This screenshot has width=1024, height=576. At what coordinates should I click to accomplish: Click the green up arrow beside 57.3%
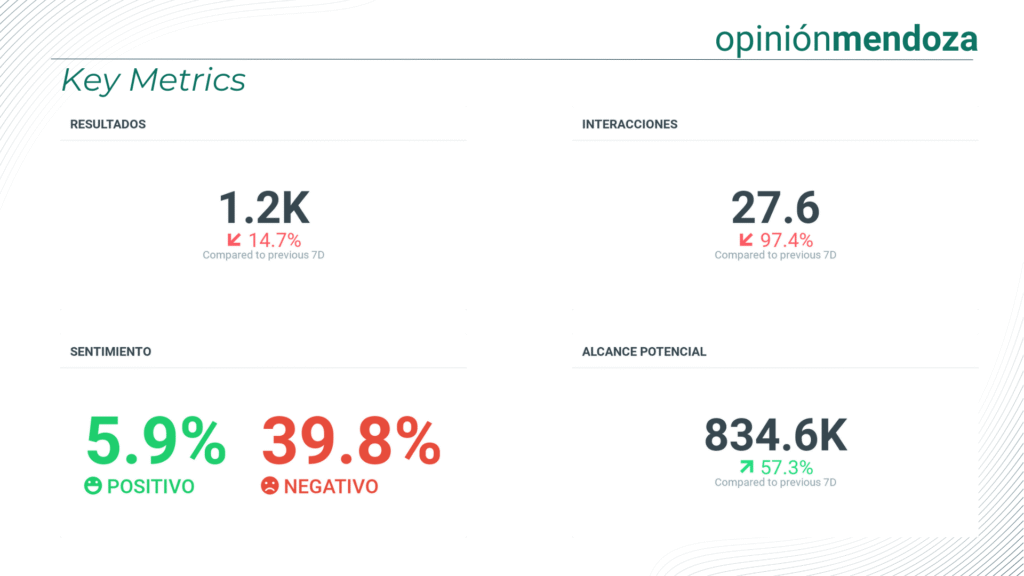point(746,467)
